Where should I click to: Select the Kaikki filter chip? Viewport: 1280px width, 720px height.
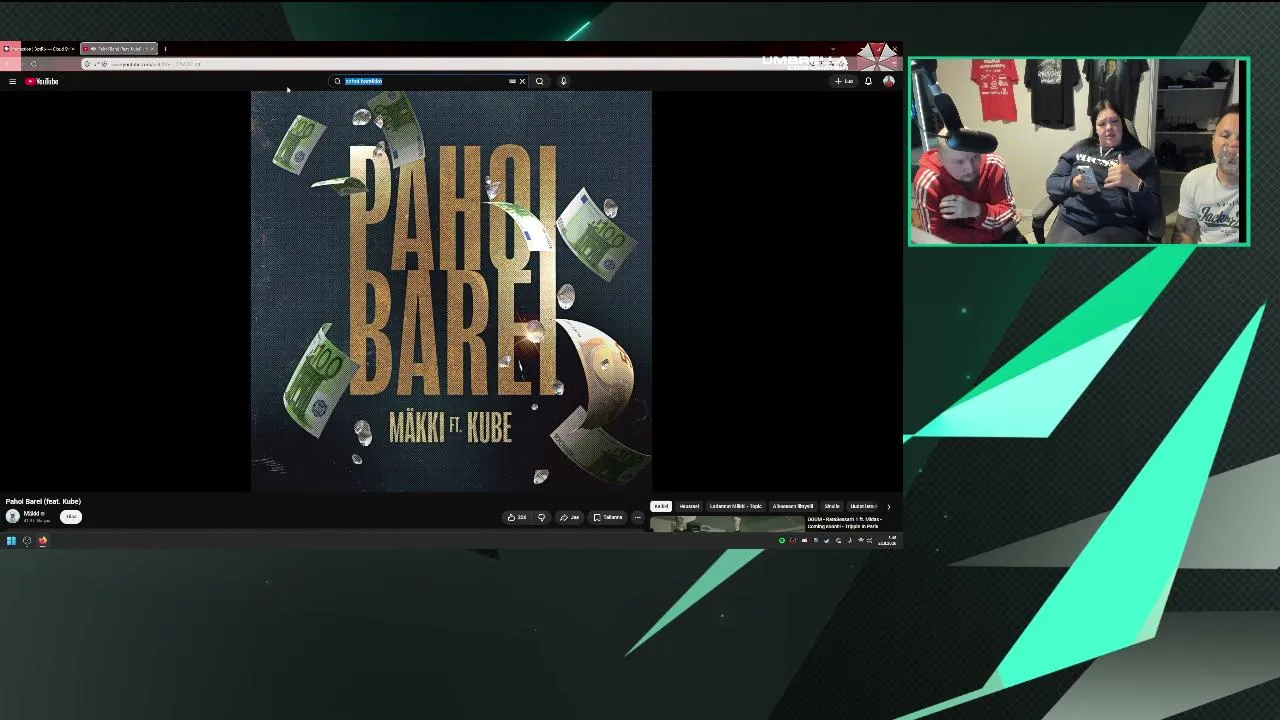(x=661, y=506)
